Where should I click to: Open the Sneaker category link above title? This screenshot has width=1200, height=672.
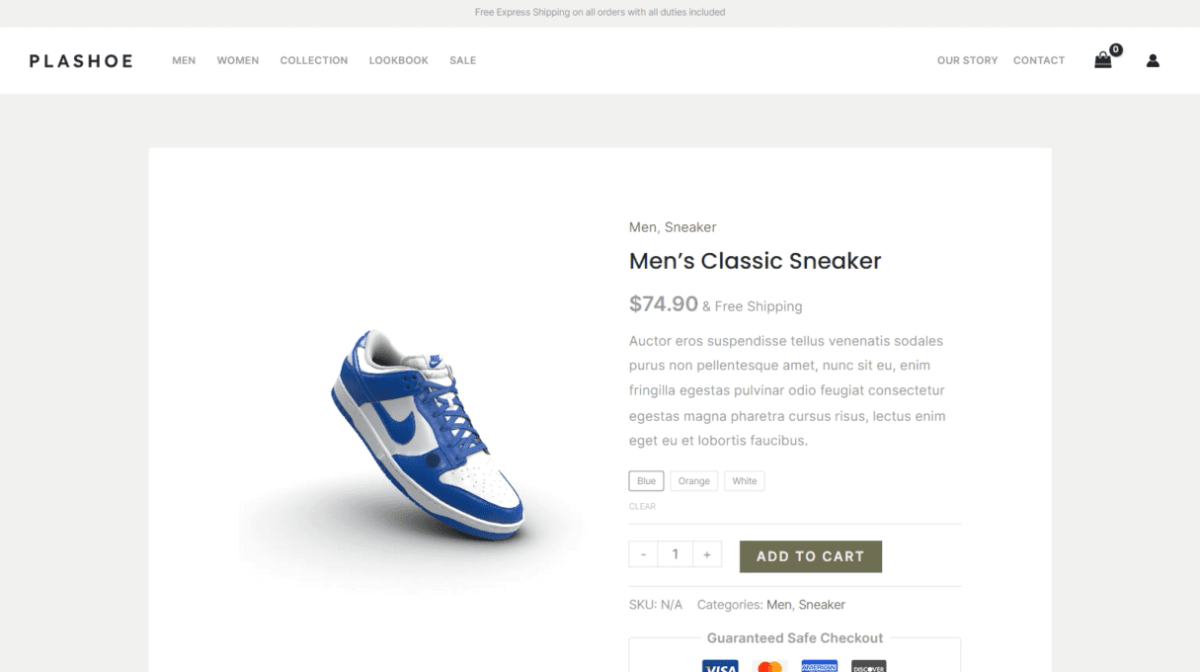click(691, 227)
